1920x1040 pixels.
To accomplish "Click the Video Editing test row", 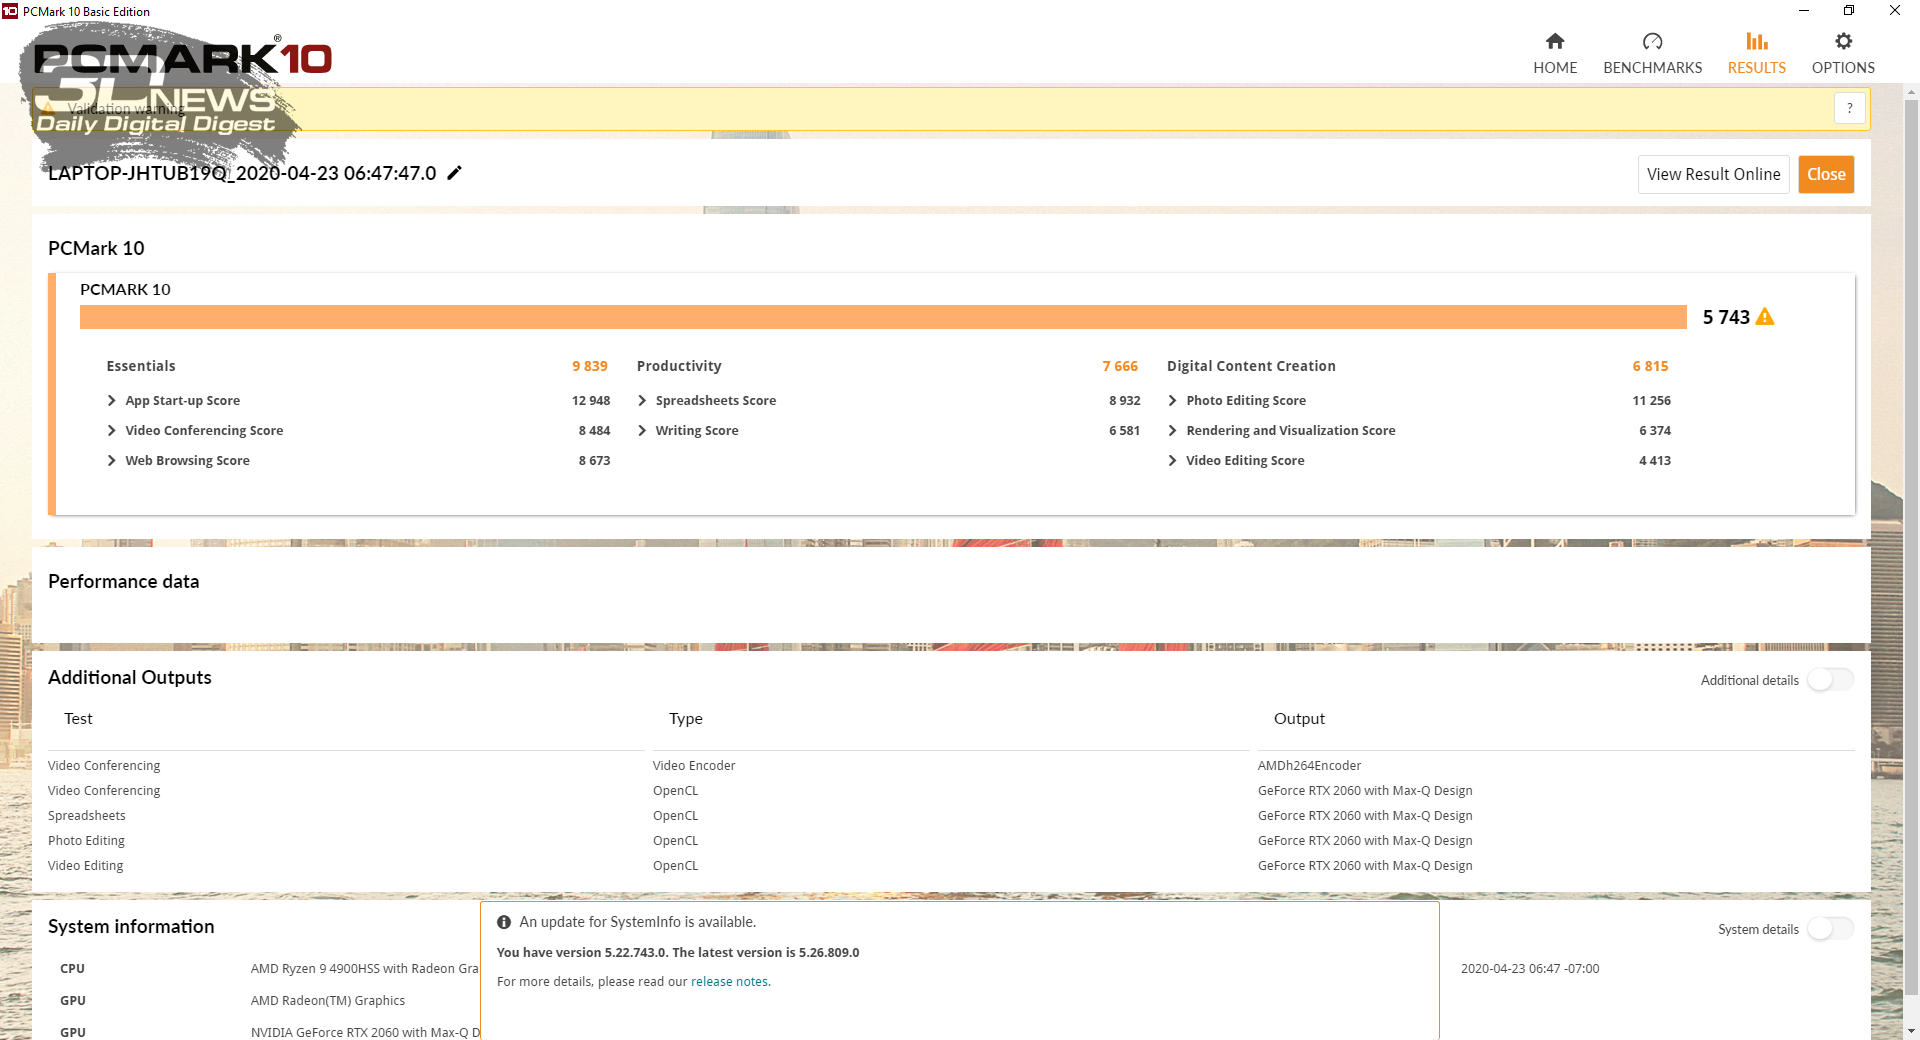I will click(85, 866).
